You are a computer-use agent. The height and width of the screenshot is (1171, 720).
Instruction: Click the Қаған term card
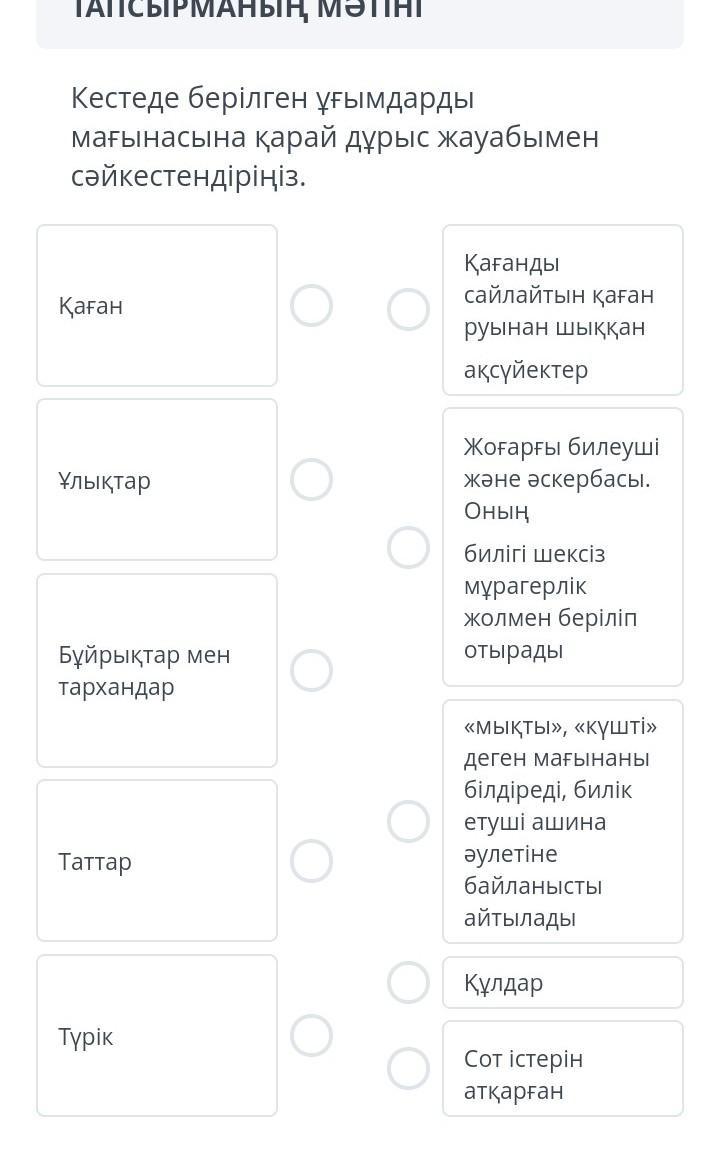pyautogui.click(x=157, y=305)
